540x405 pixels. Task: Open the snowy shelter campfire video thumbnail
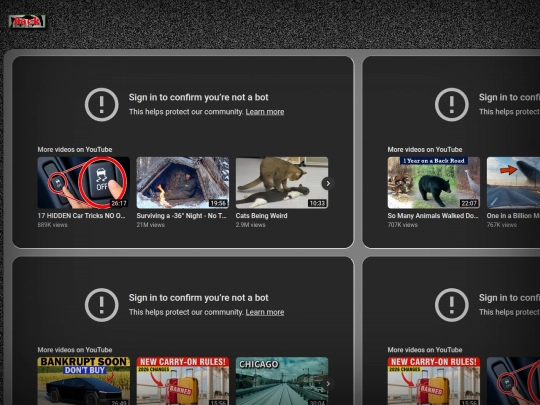pos(183,183)
